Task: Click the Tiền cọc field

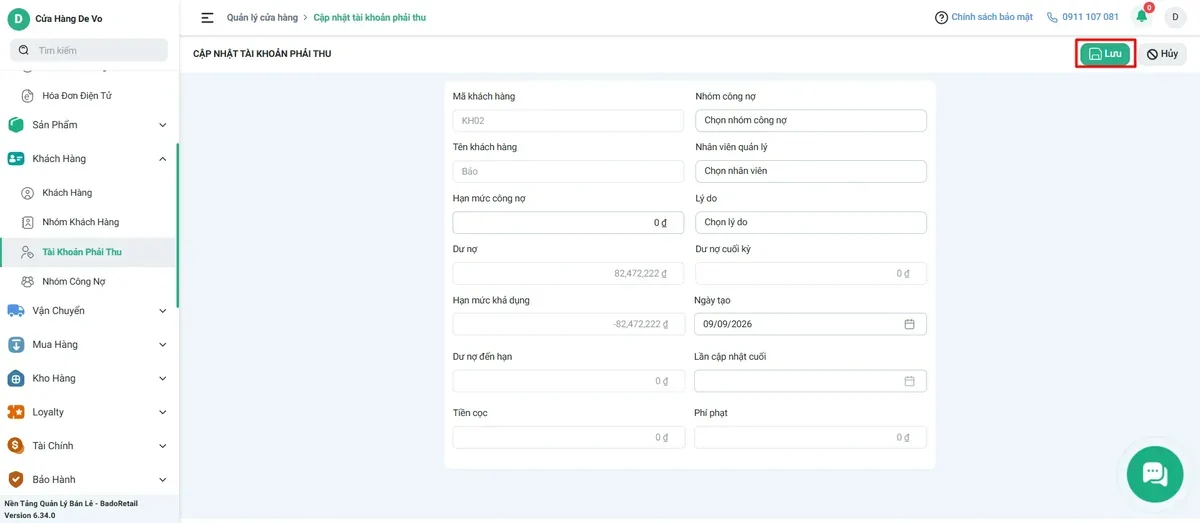Action: point(568,437)
